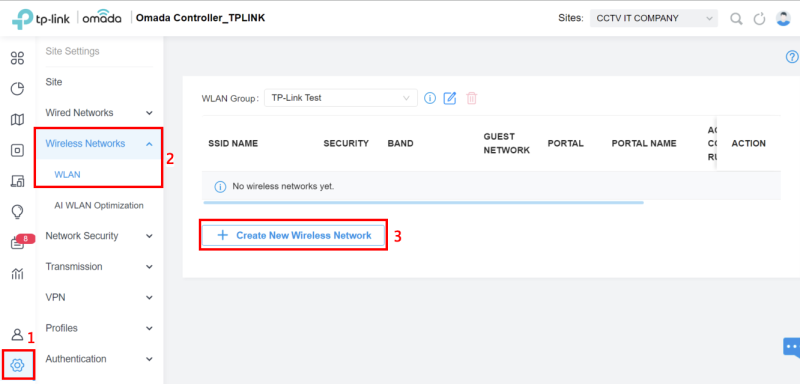
Task: Click the ACTION column header
Action: pos(748,144)
